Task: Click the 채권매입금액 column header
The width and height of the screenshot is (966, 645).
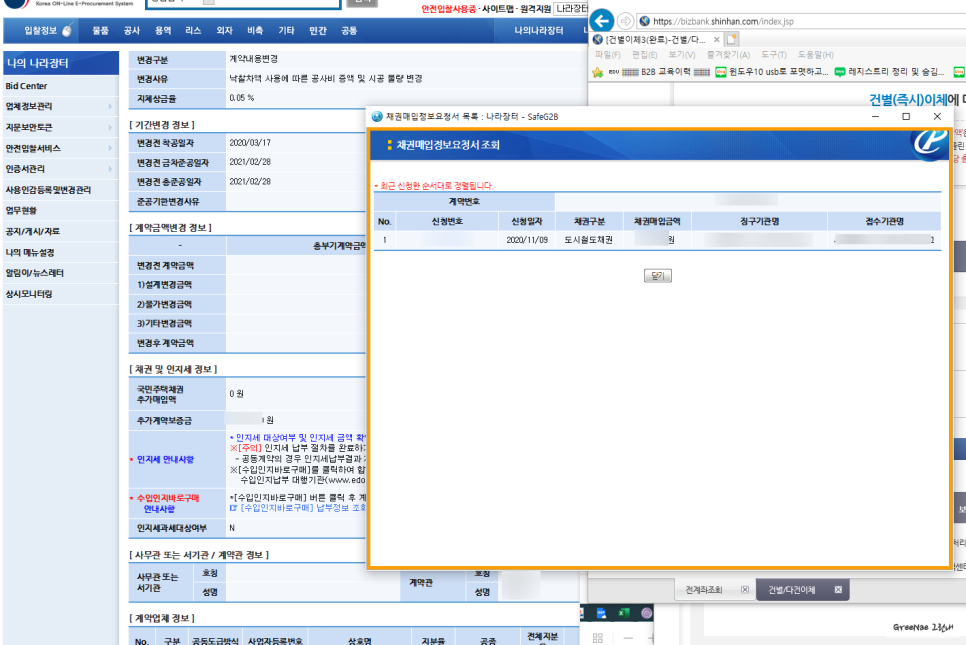Action: [x=657, y=221]
